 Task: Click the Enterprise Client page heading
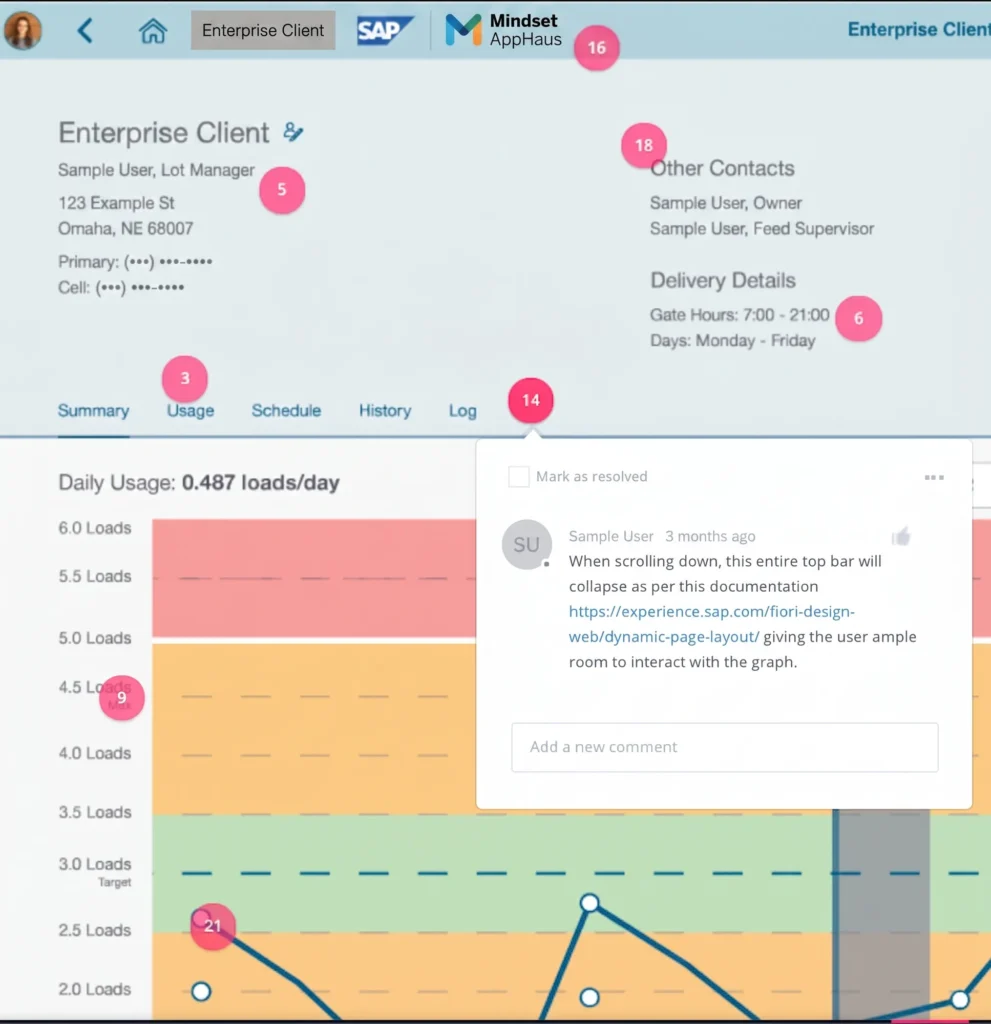click(164, 133)
